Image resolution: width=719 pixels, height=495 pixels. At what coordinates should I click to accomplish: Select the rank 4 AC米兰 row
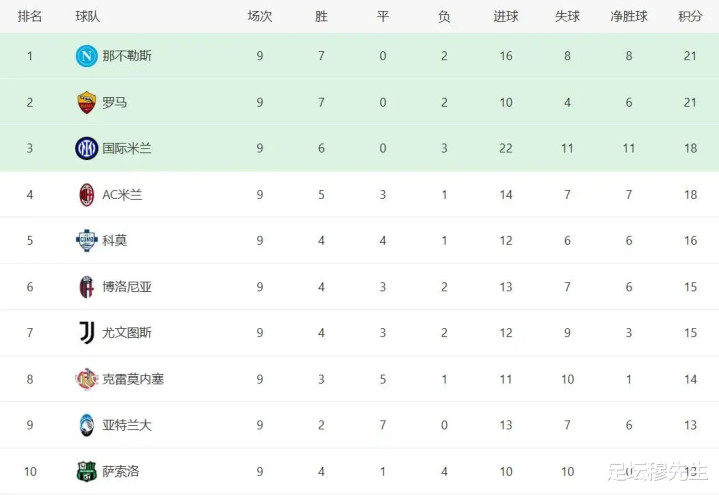tap(359, 194)
